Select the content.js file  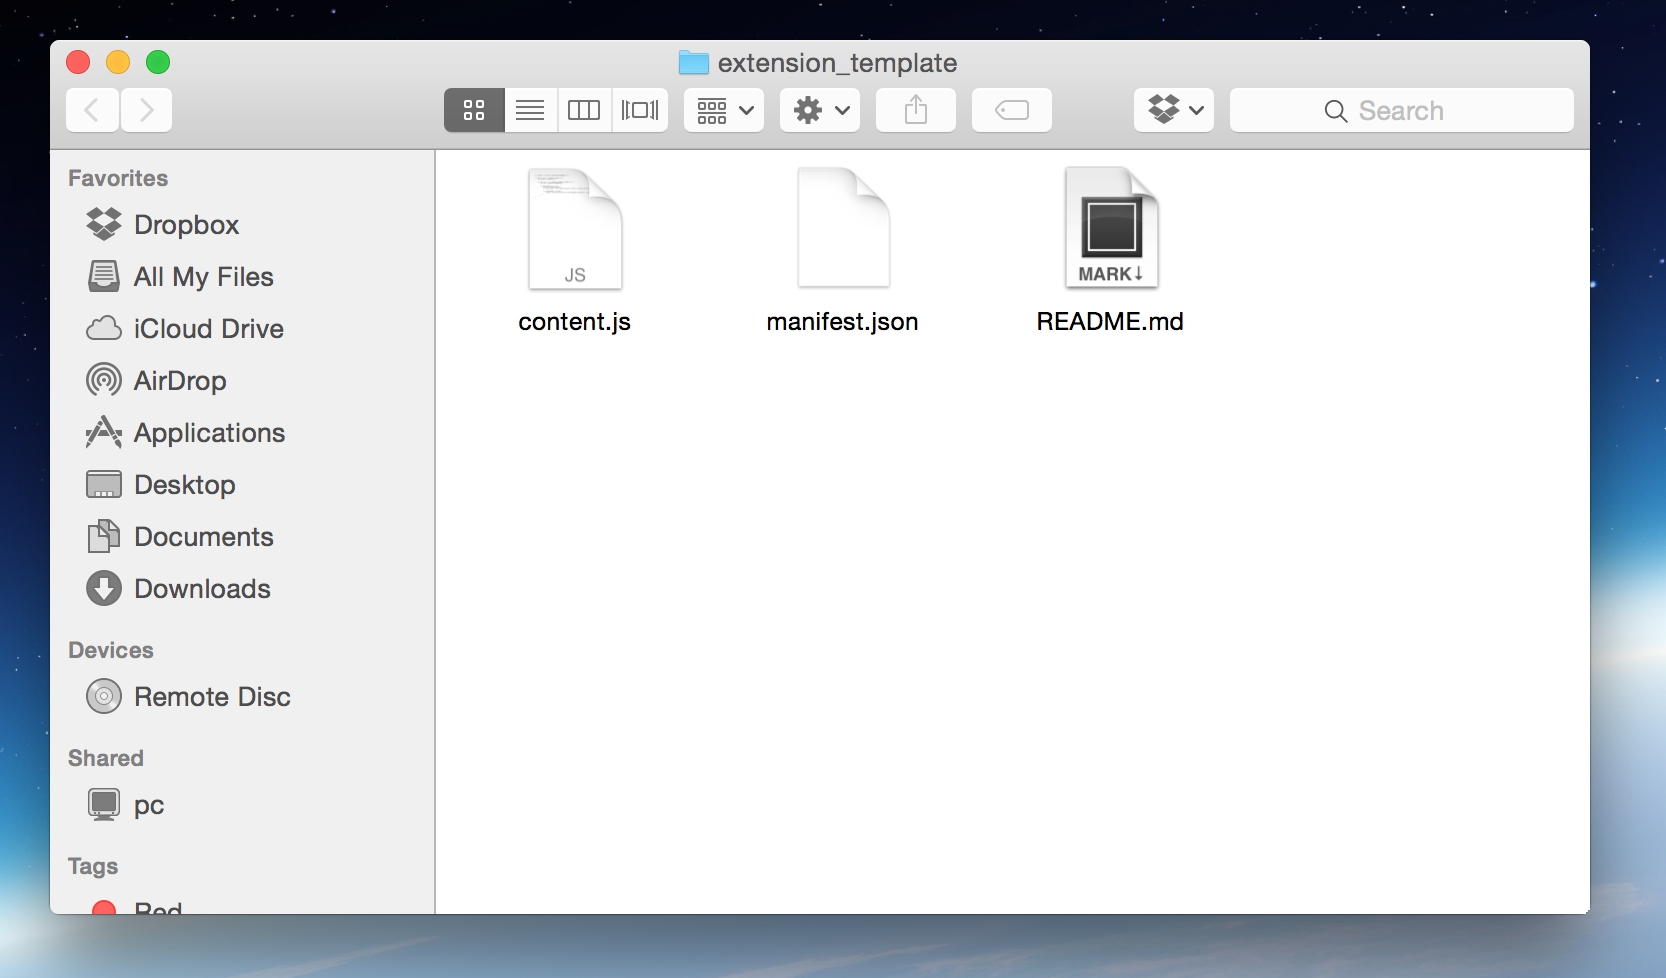tap(575, 230)
